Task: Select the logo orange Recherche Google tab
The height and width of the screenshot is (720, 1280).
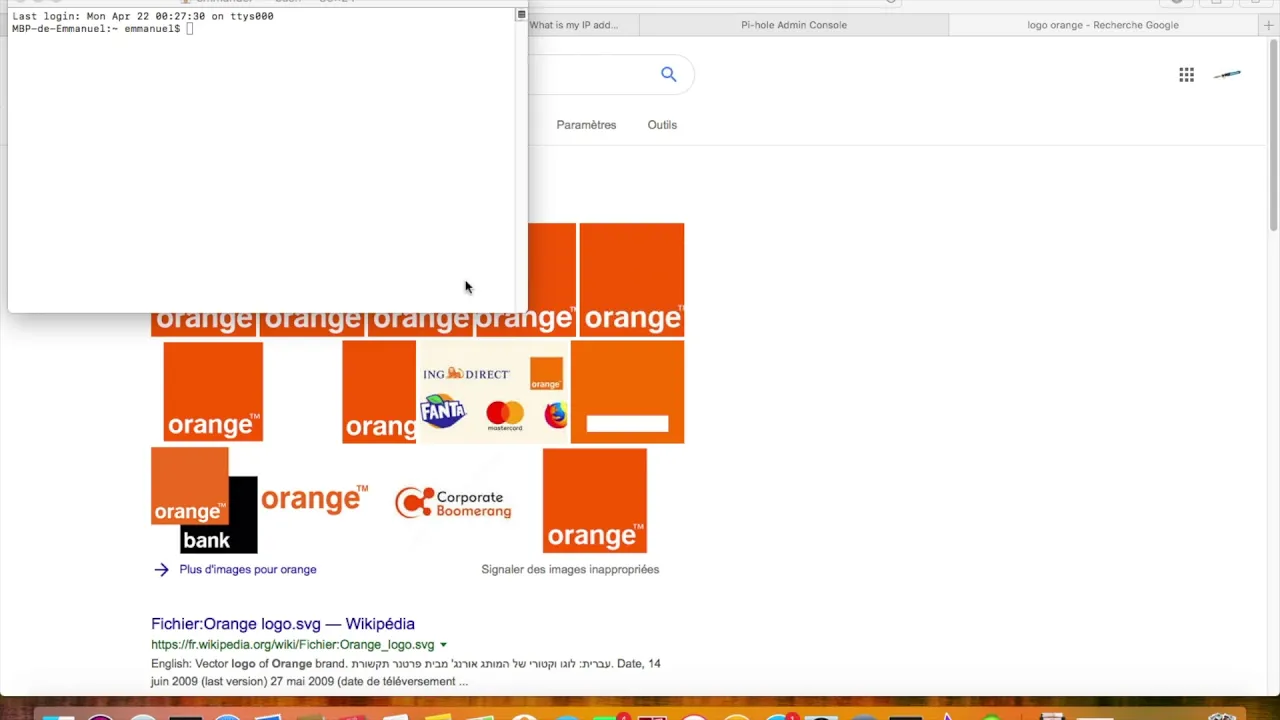Action: 1103,25
